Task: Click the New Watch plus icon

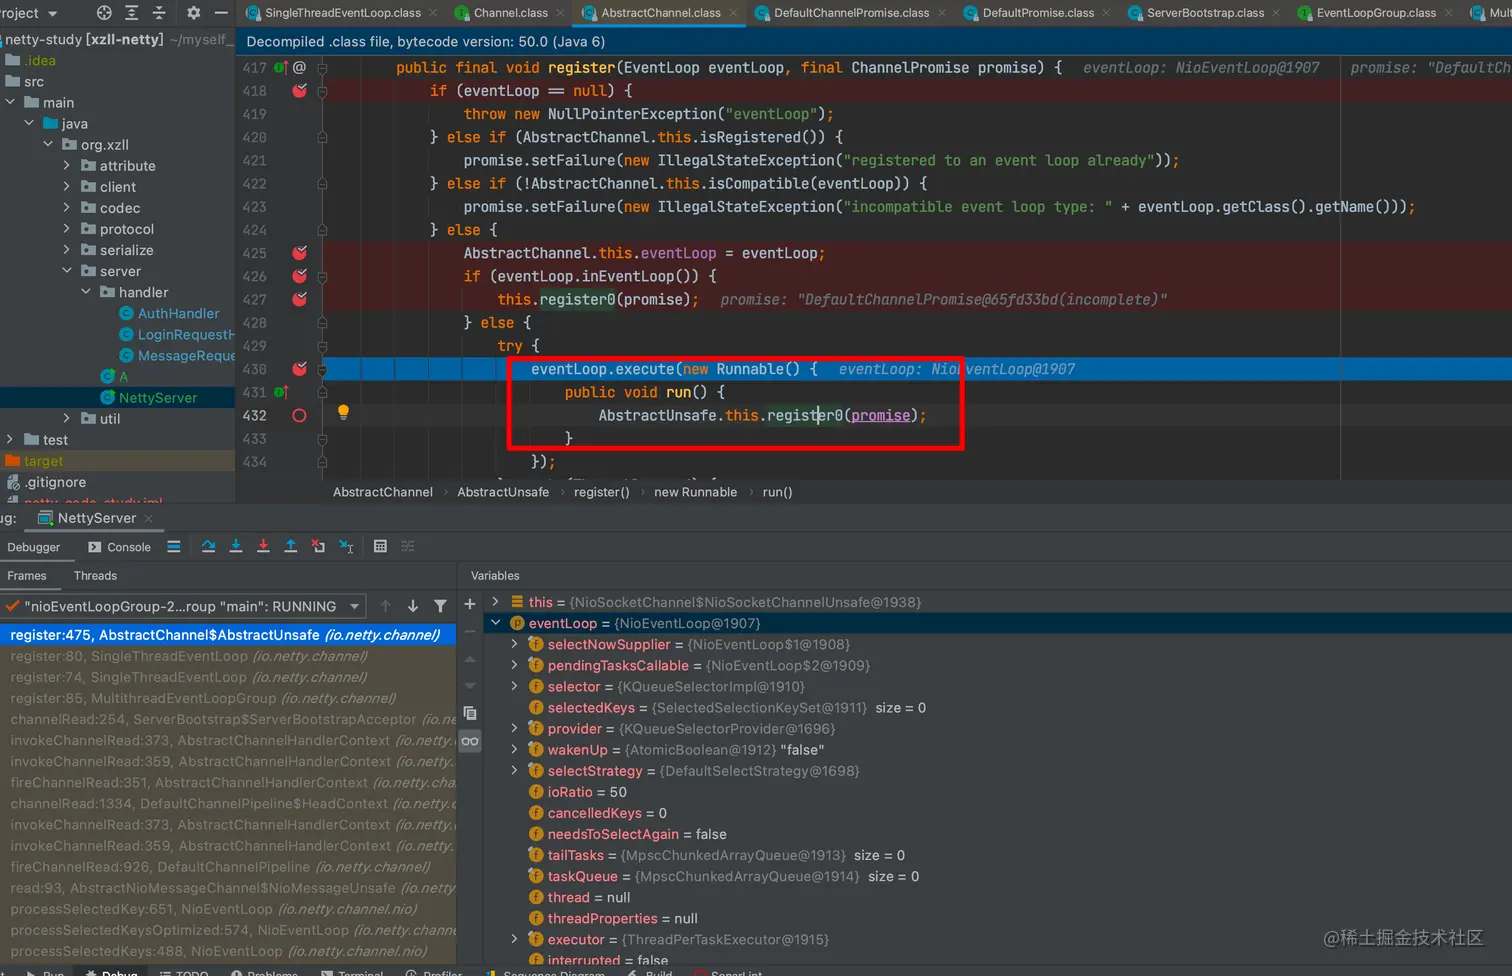Action: pyautogui.click(x=470, y=604)
